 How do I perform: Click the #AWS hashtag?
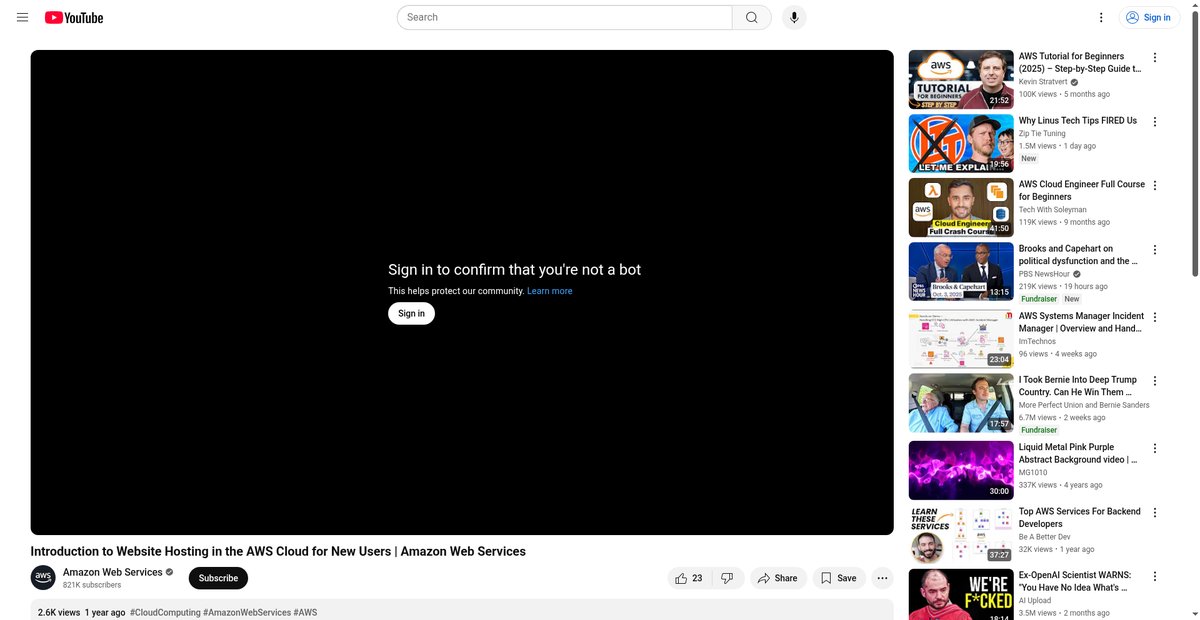(x=305, y=612)
